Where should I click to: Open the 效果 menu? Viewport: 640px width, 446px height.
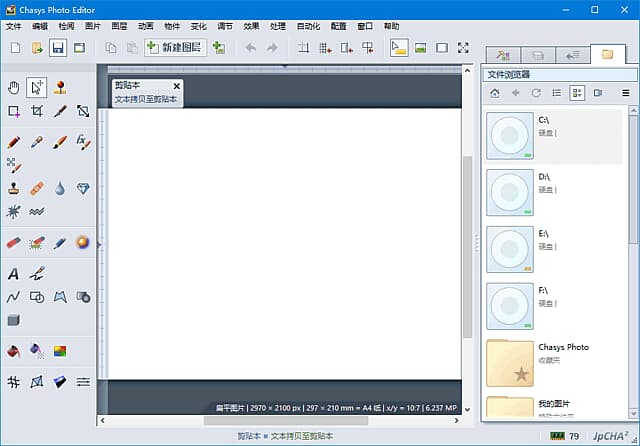point(250,26)
